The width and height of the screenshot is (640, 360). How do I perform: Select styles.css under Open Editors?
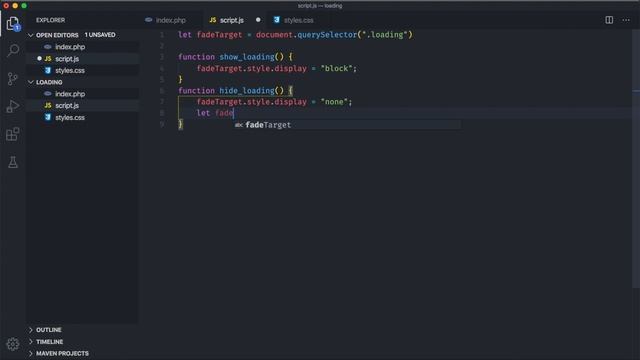tap(83, 71)
